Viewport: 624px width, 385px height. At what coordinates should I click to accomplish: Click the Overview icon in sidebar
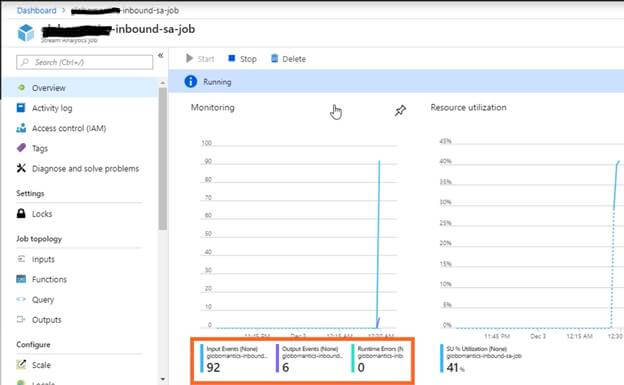[x=21, y=87]
